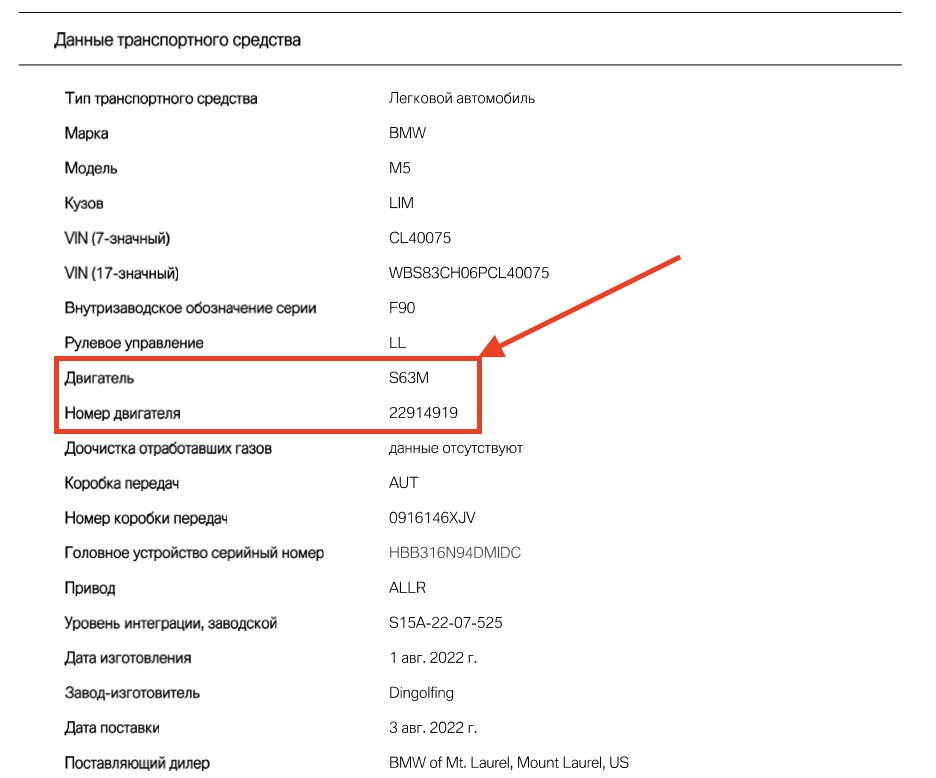This screenshot has height=778, width=936.
Task: Select the label 'Модель'
Action: click(90, 168)
